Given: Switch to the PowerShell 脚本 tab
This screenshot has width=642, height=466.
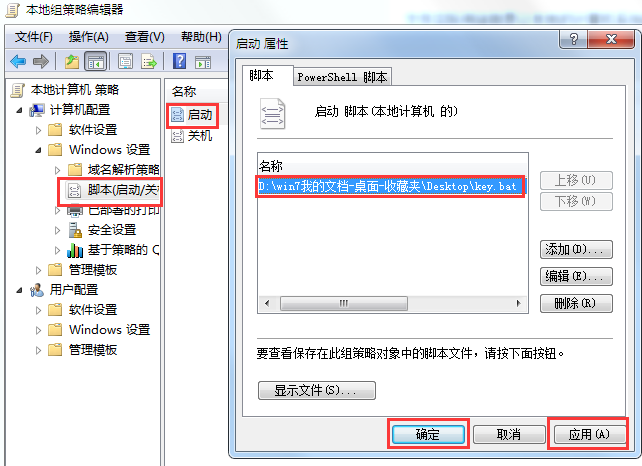Looking at the screenshot, I should (342, 77).
